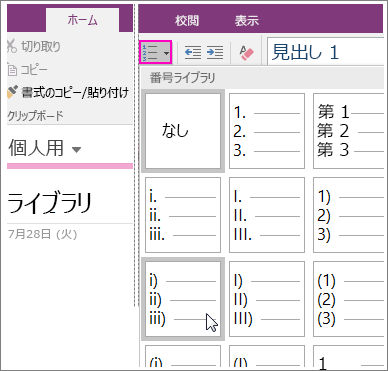388x371 pixels.
Task: Open the 校閲 tab
Action: coord(187,21)
